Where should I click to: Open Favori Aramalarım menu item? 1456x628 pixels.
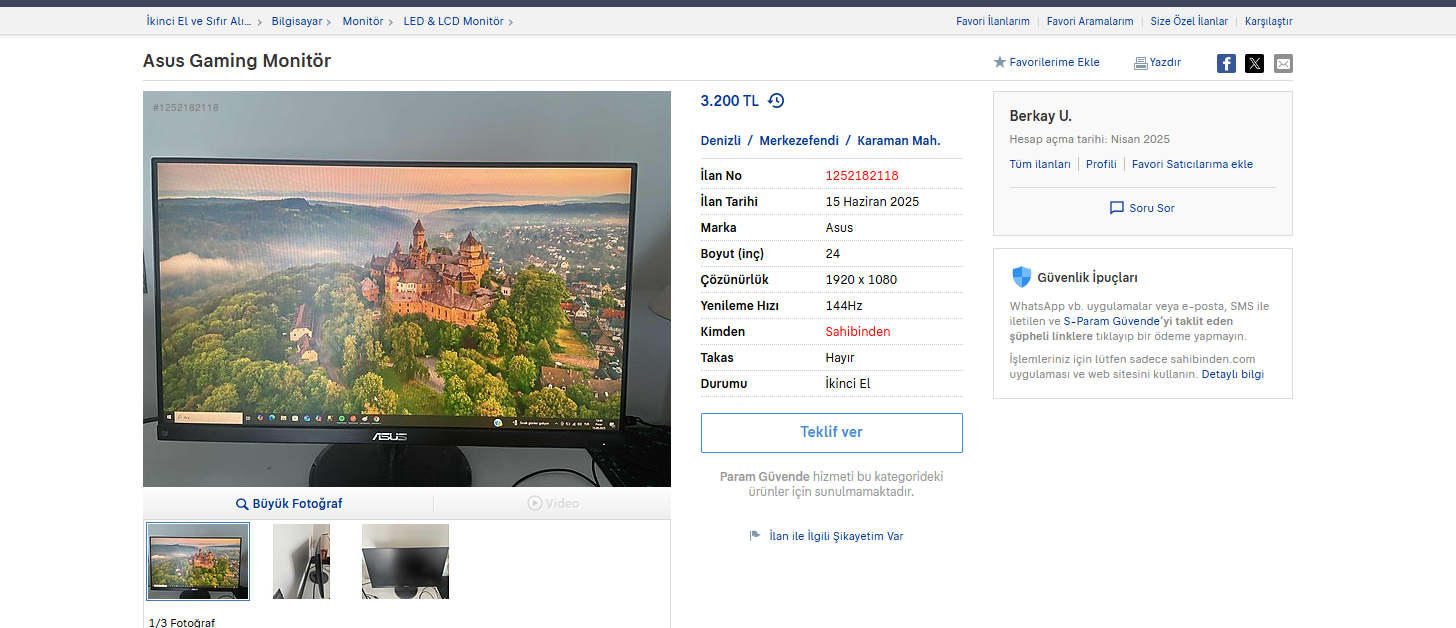[x=1090, y=21]
